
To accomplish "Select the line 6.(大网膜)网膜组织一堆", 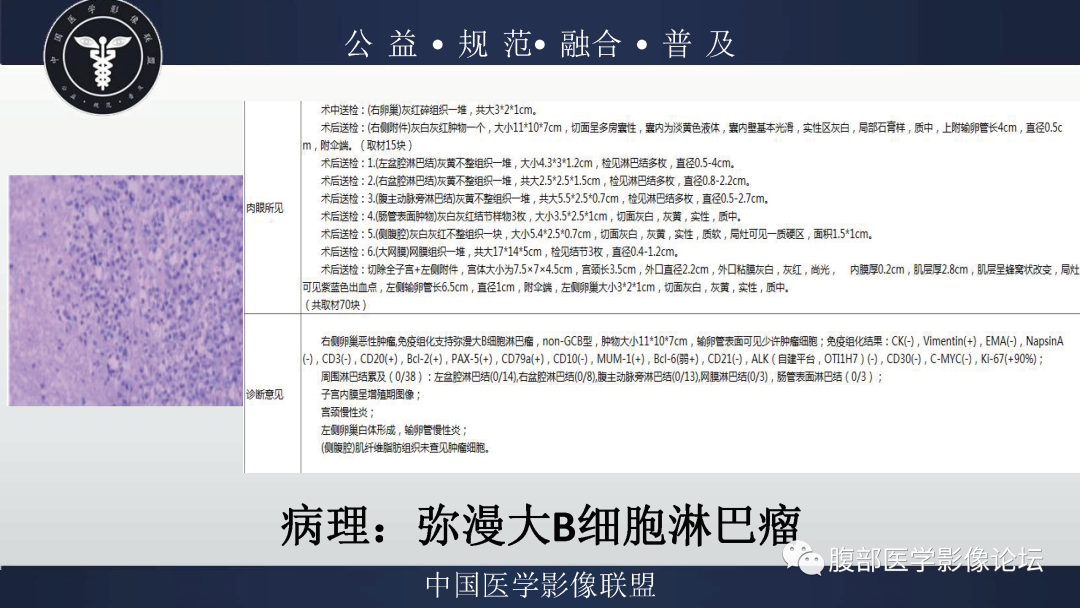I will click(x=500, y=252).
